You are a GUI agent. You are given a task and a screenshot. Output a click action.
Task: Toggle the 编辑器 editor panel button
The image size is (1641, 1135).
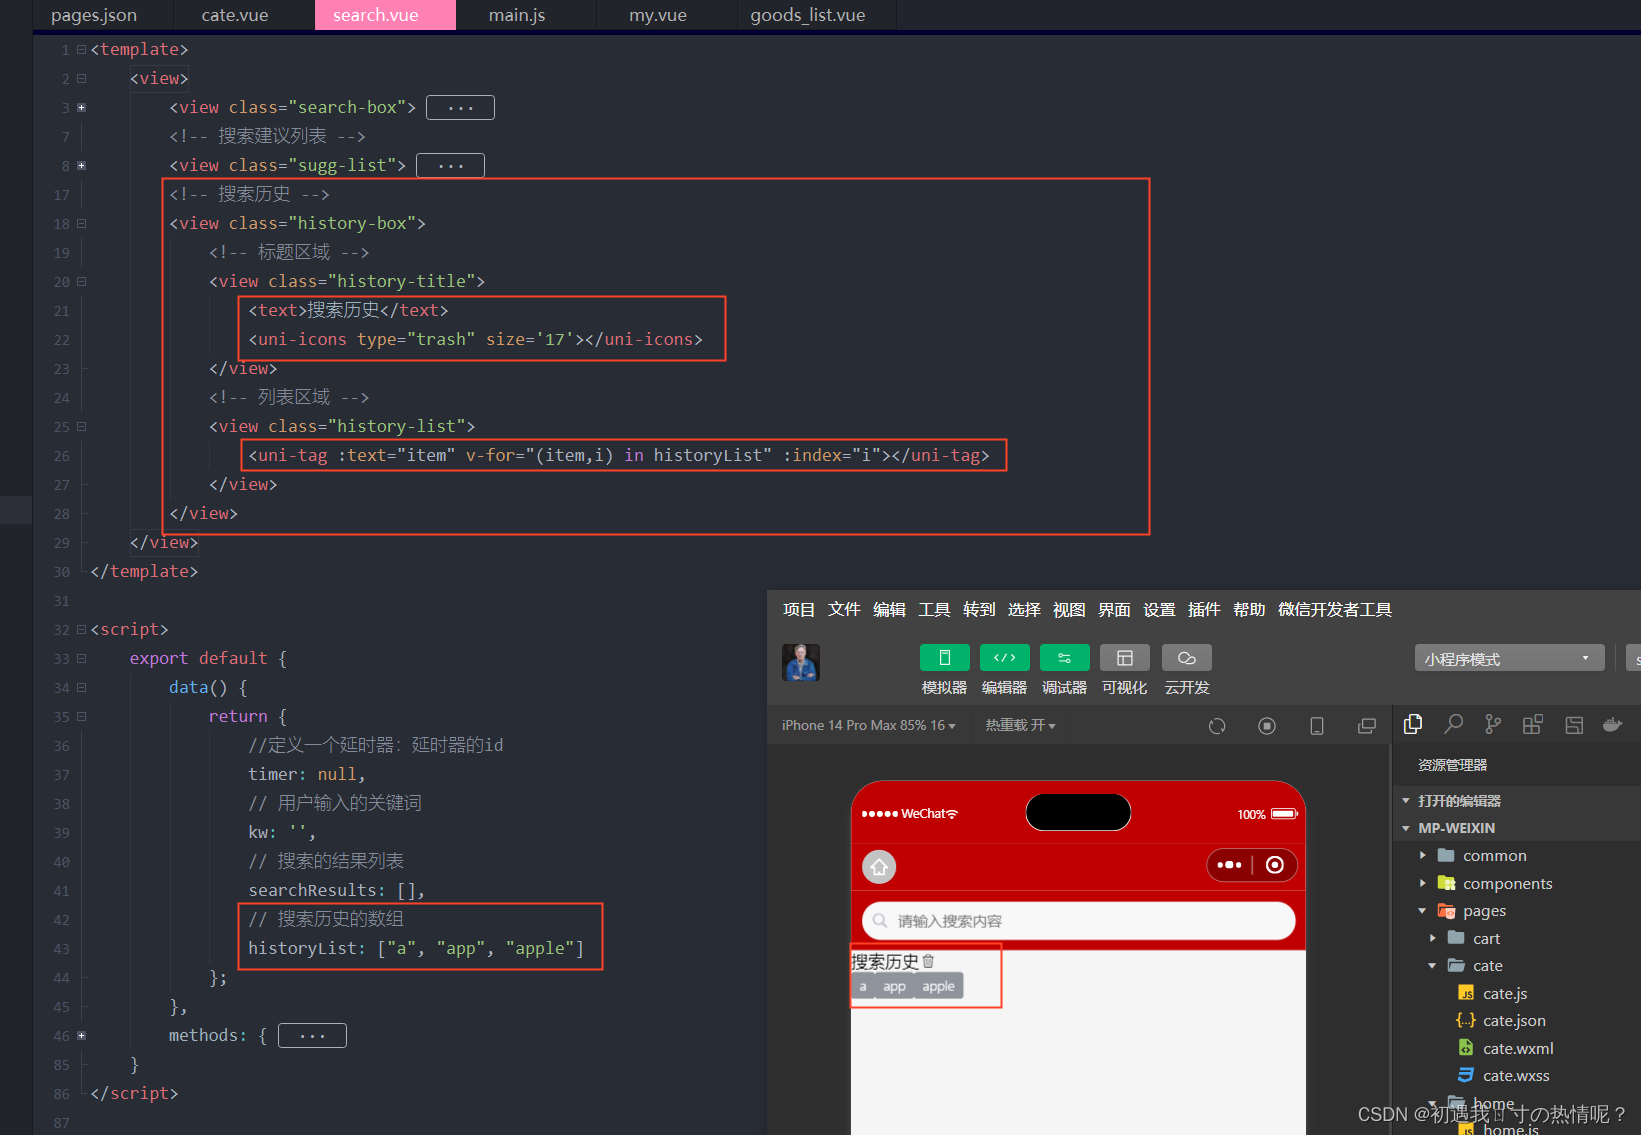coord(1004,657)
